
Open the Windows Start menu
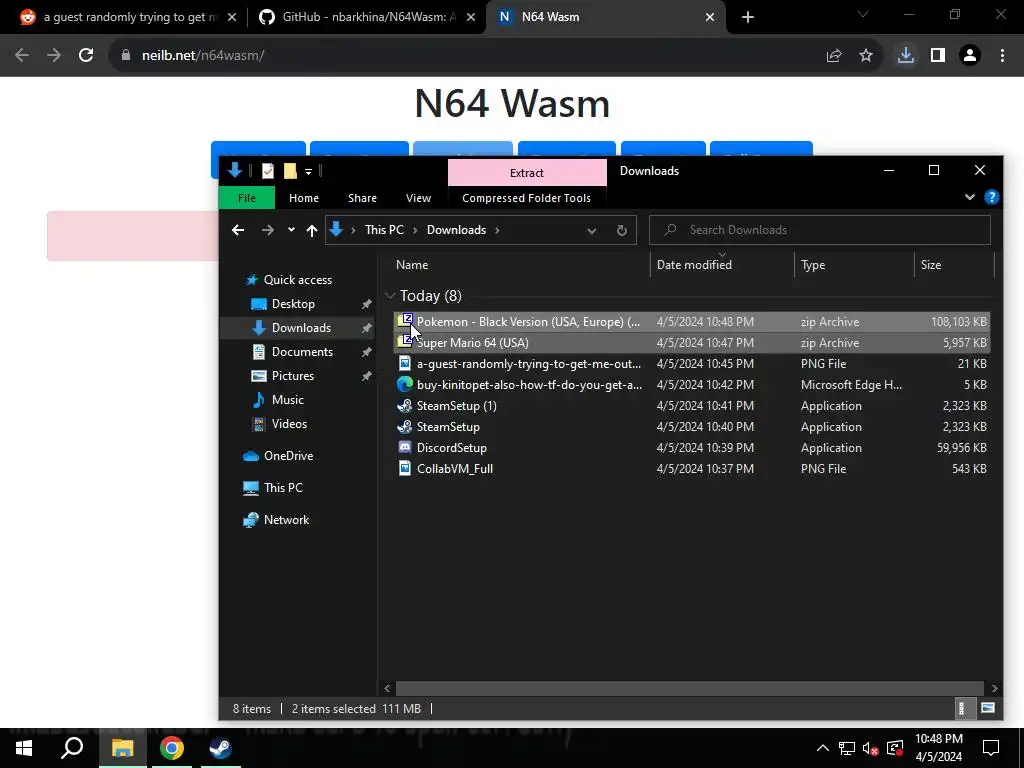(24, 748)
